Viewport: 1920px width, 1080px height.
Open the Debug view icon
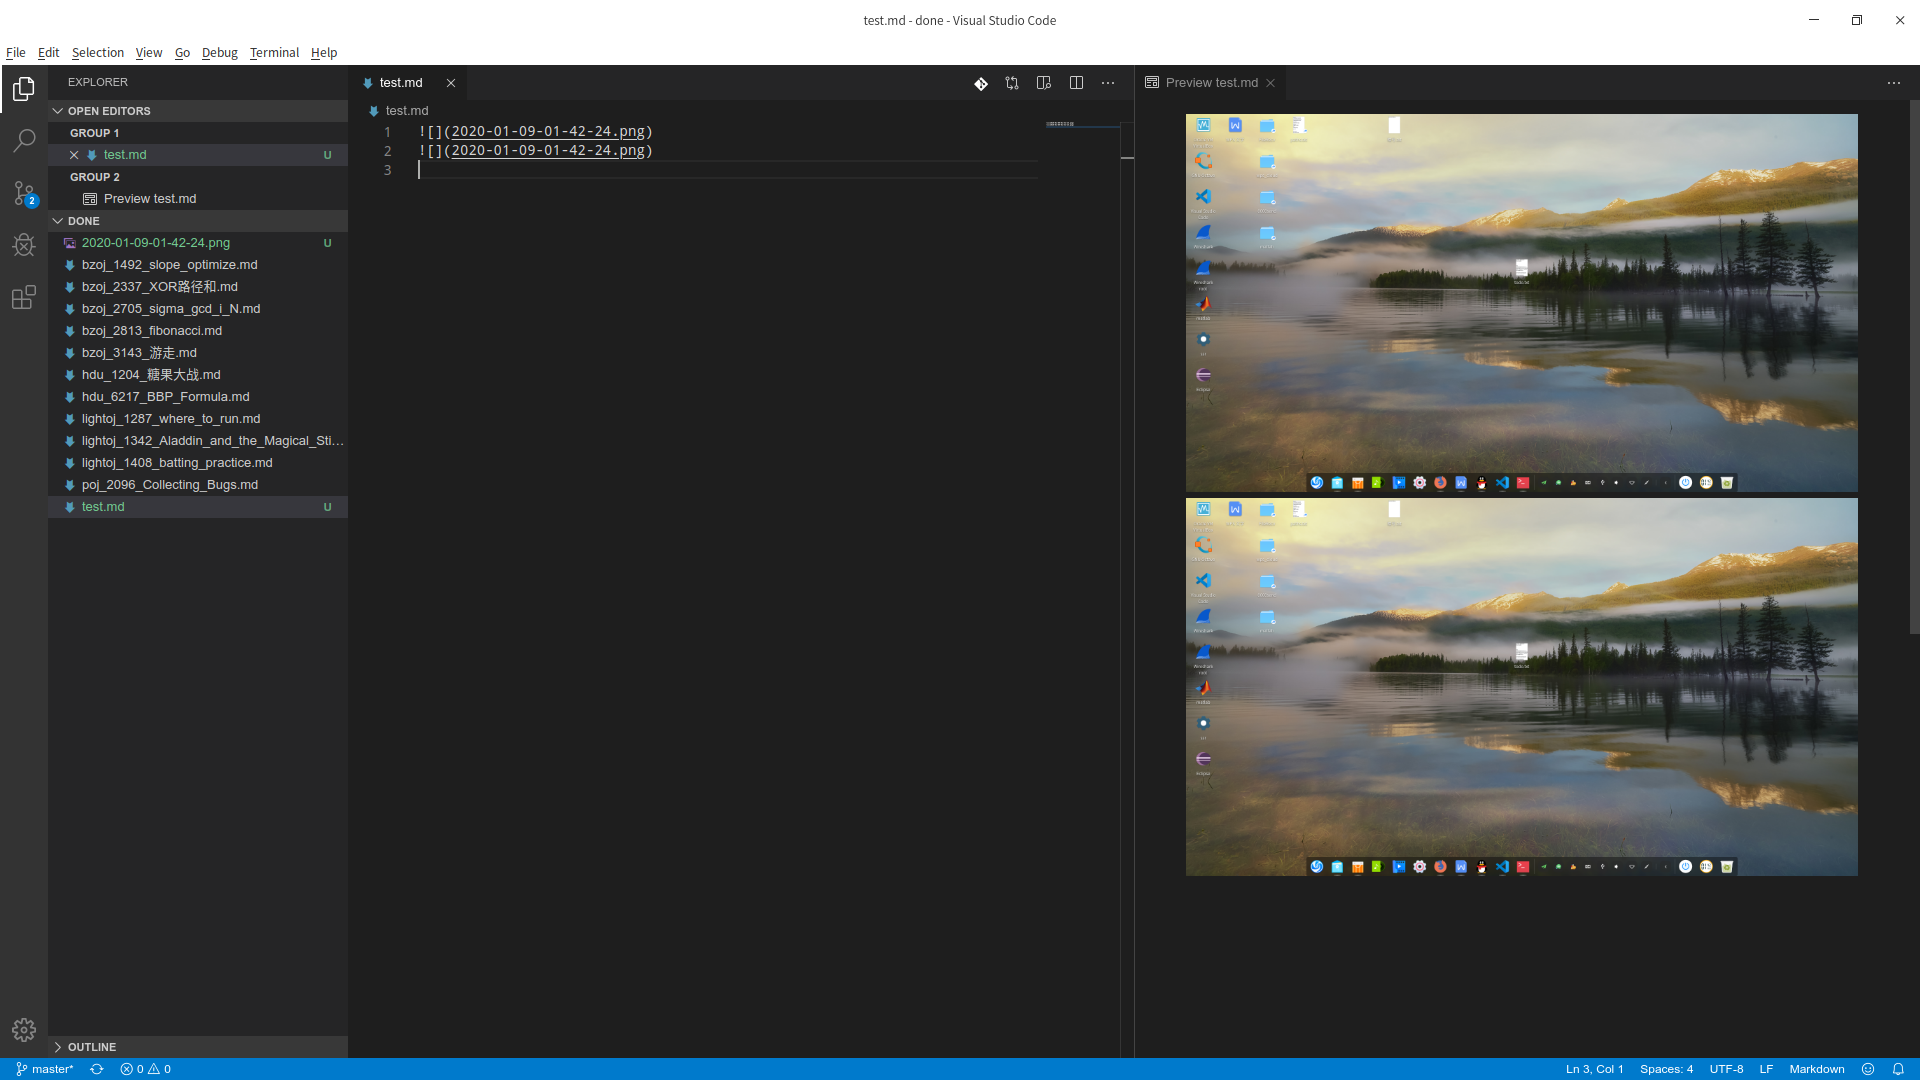[23, 245]
